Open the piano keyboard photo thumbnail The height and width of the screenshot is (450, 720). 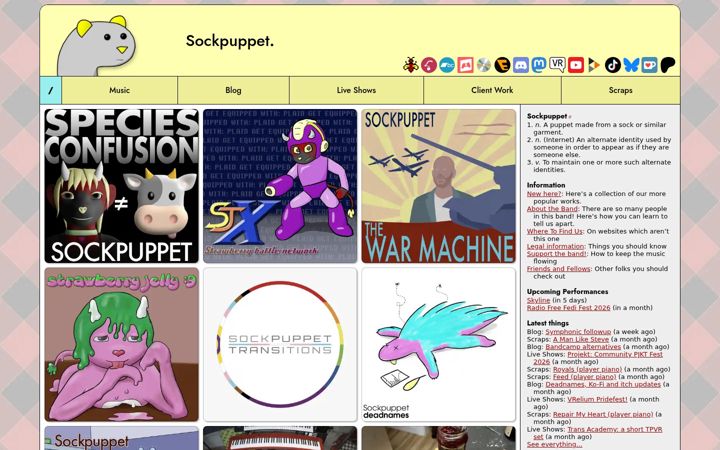tap(280, 438)
